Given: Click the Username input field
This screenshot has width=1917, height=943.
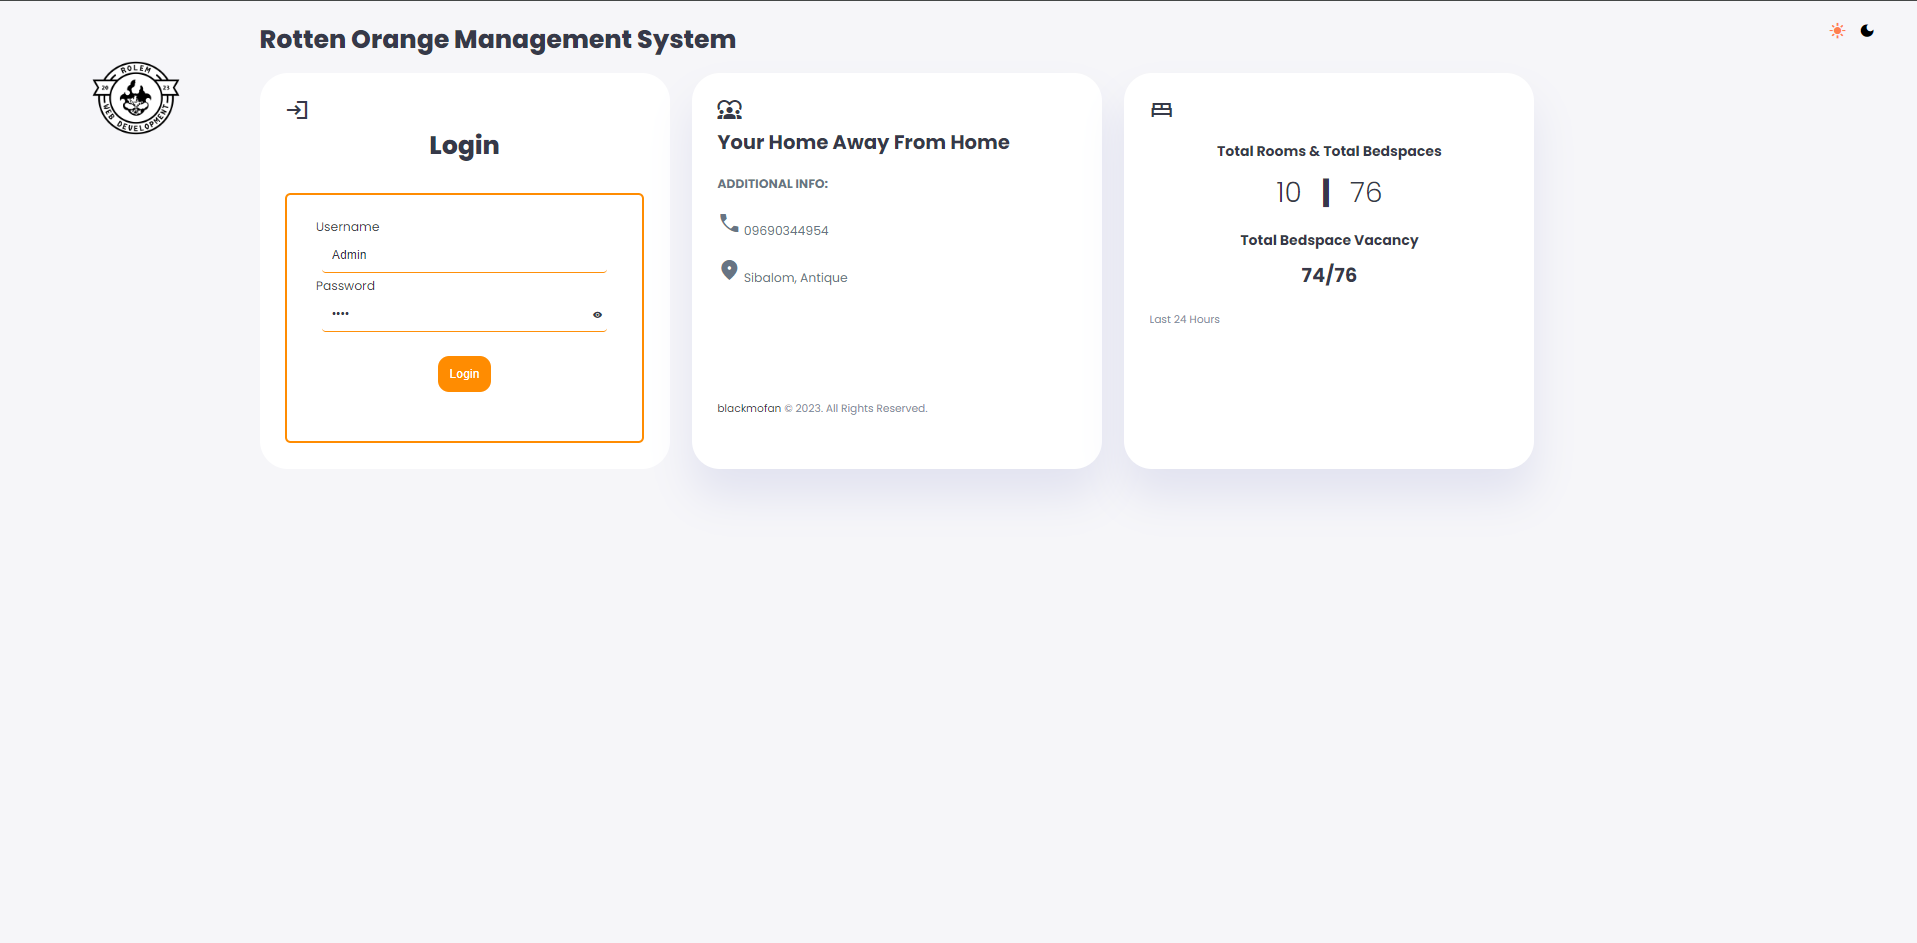Looking at the screenshot, I should pos(464,256).
